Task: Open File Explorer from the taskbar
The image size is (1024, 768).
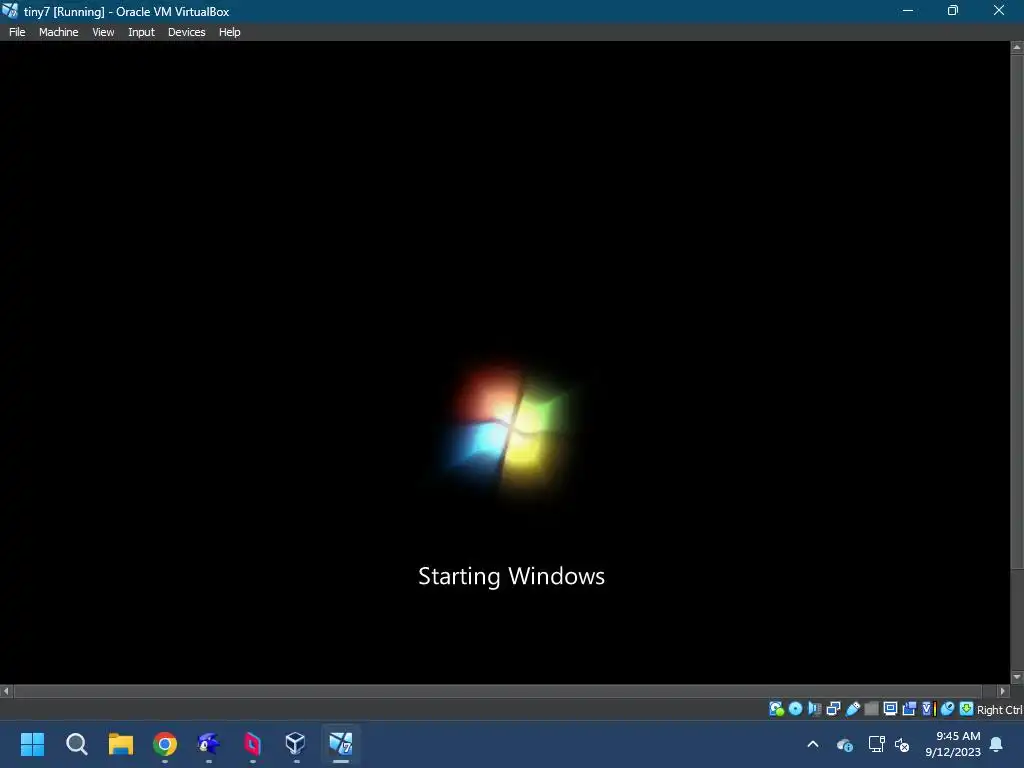Action: coord(121,744)
